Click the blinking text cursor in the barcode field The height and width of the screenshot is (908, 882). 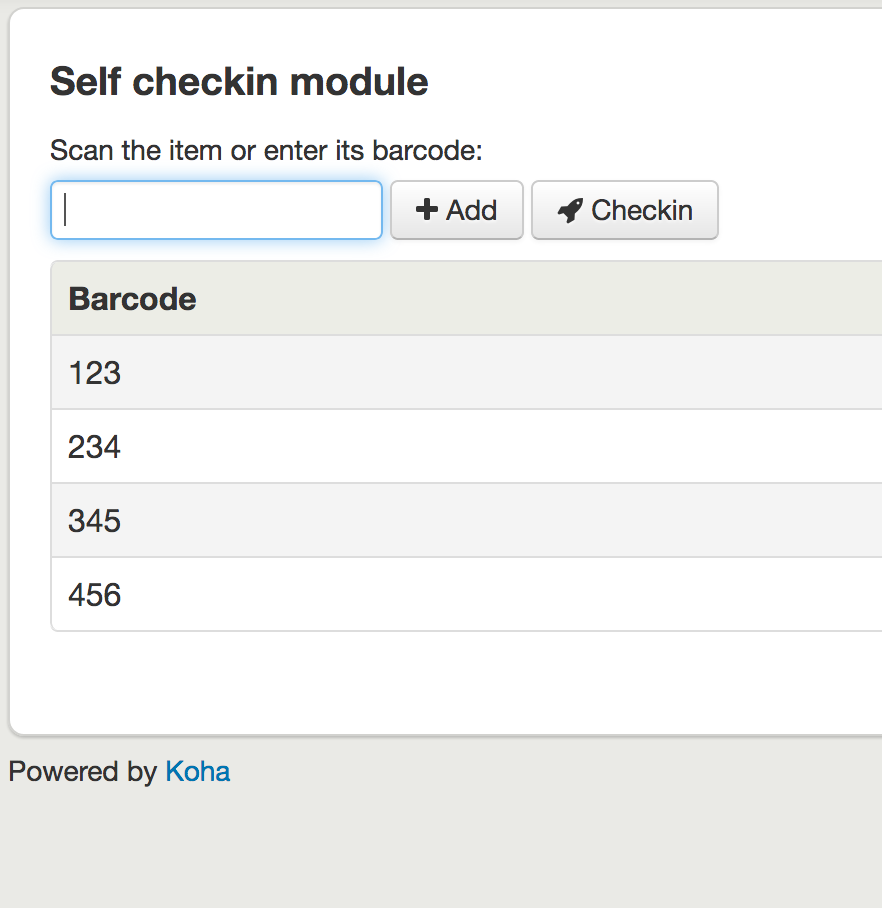point(66,210)
